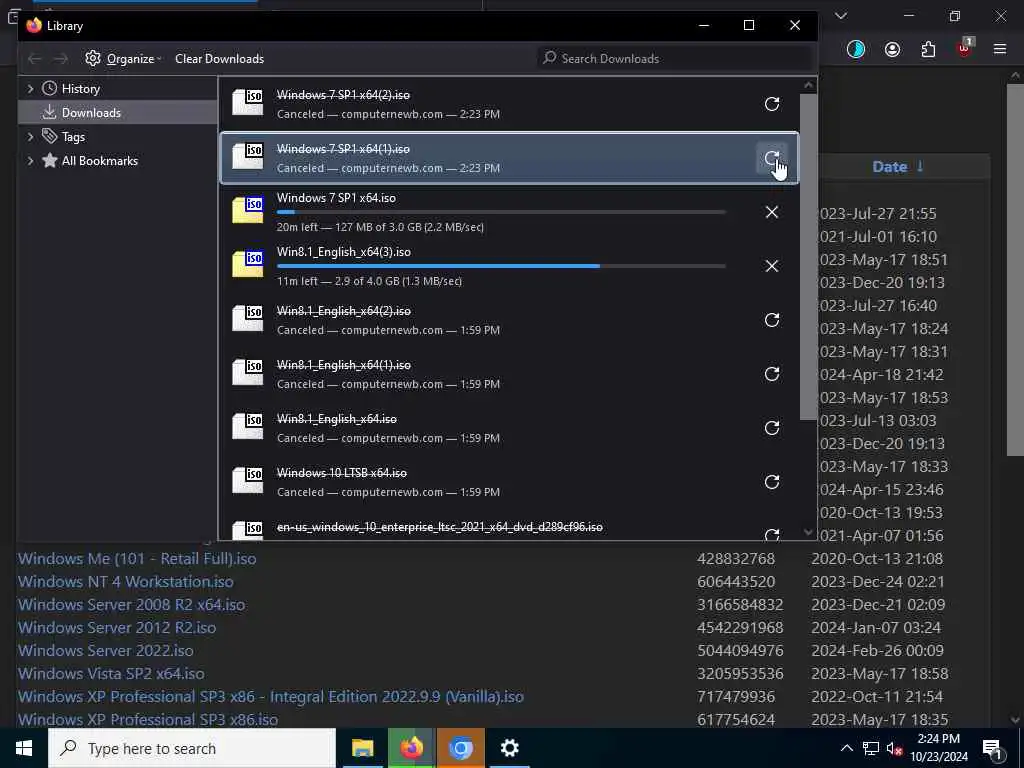Cancel the Windows 7 SP1 x64.iso download
Viewport: 1024px width, 768px height.
coord(772,212)
